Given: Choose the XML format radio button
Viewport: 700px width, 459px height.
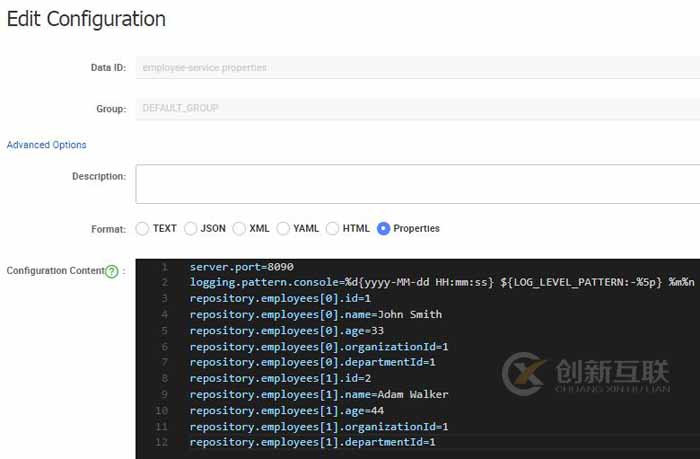Looking at the screenshot, I should (239, 228).
